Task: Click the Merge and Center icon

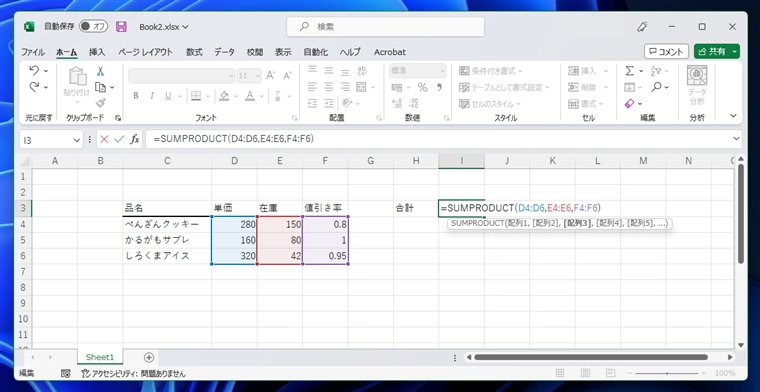Action: click(x=361, y=87)
